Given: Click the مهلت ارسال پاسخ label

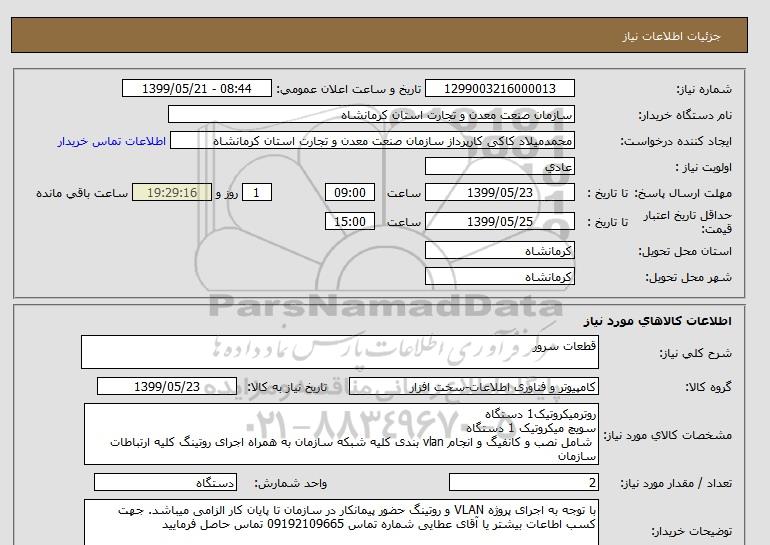Looking at the screenshot, I should tap(684, 193).
